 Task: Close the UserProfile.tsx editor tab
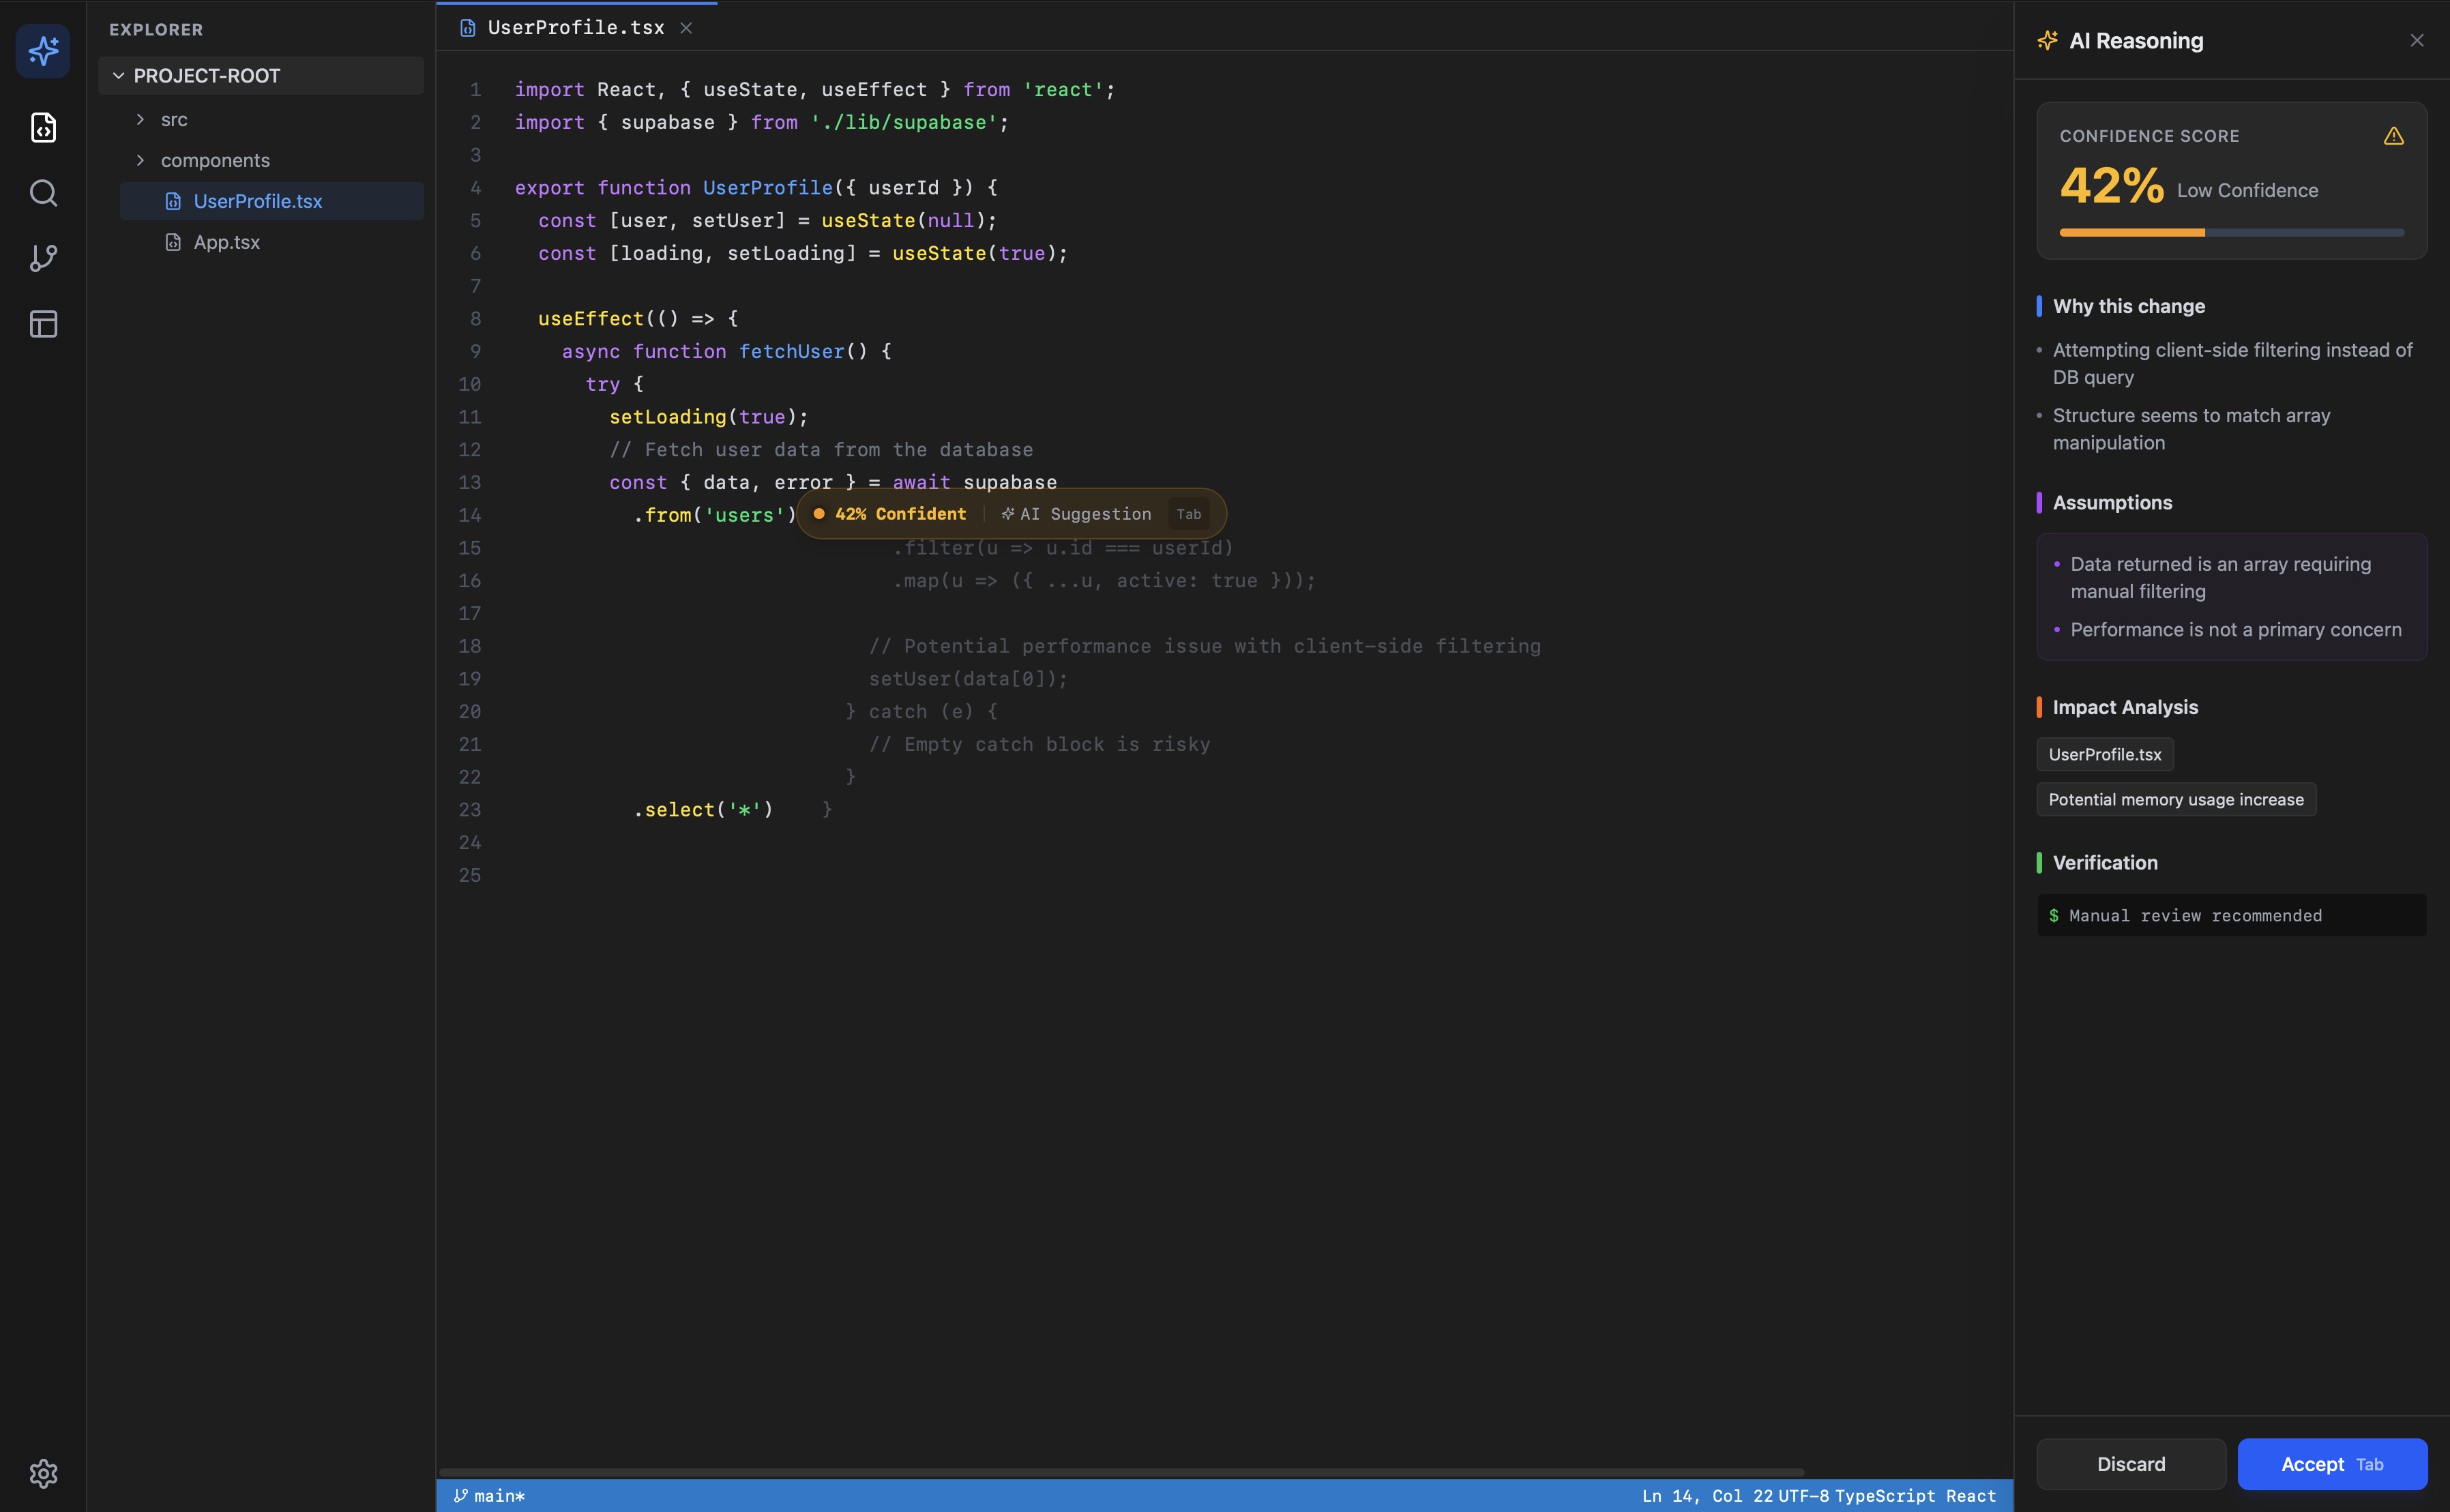point(686,28)
